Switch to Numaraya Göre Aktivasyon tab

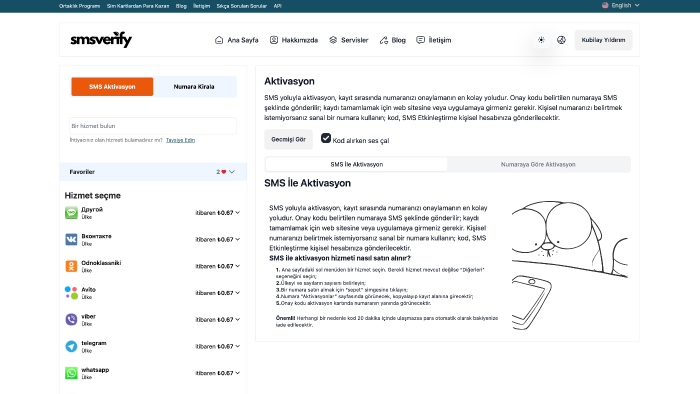point(538,164)
